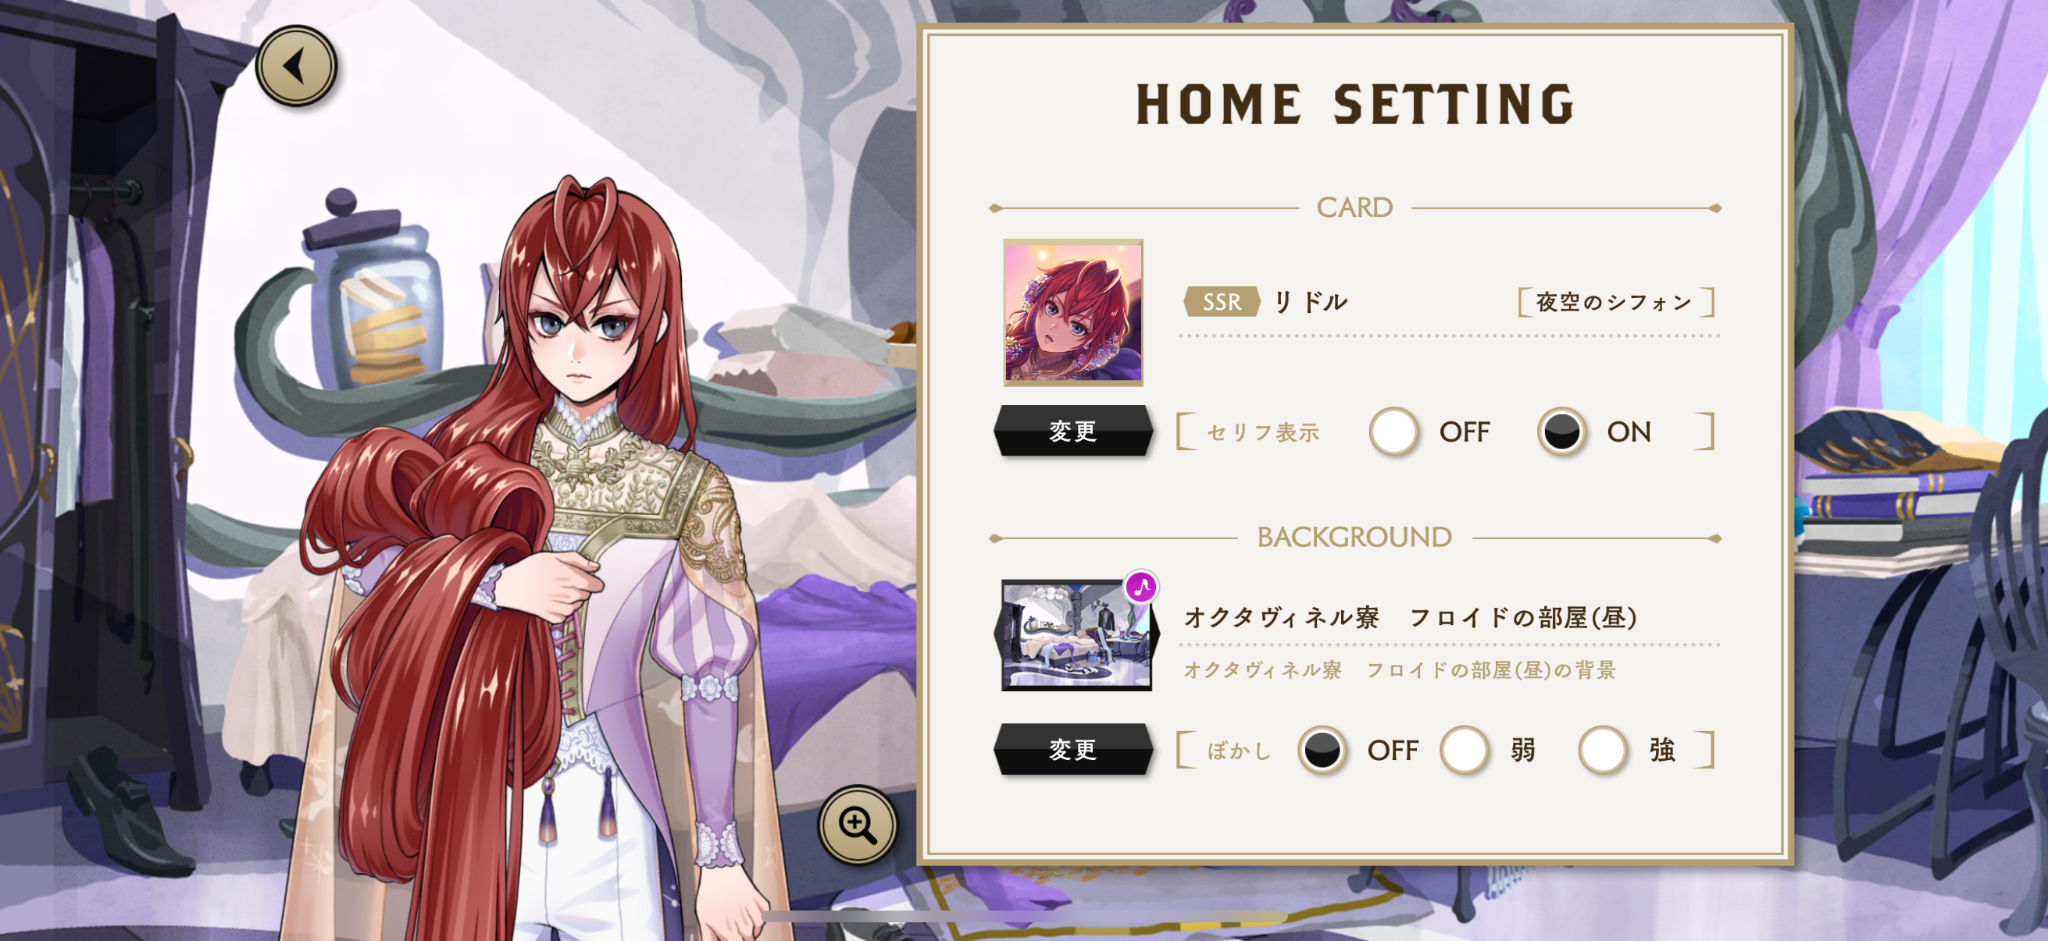Tap the BACKGROUND section header
Screen dimensions: 2048x941
[x=1354, y=537]
